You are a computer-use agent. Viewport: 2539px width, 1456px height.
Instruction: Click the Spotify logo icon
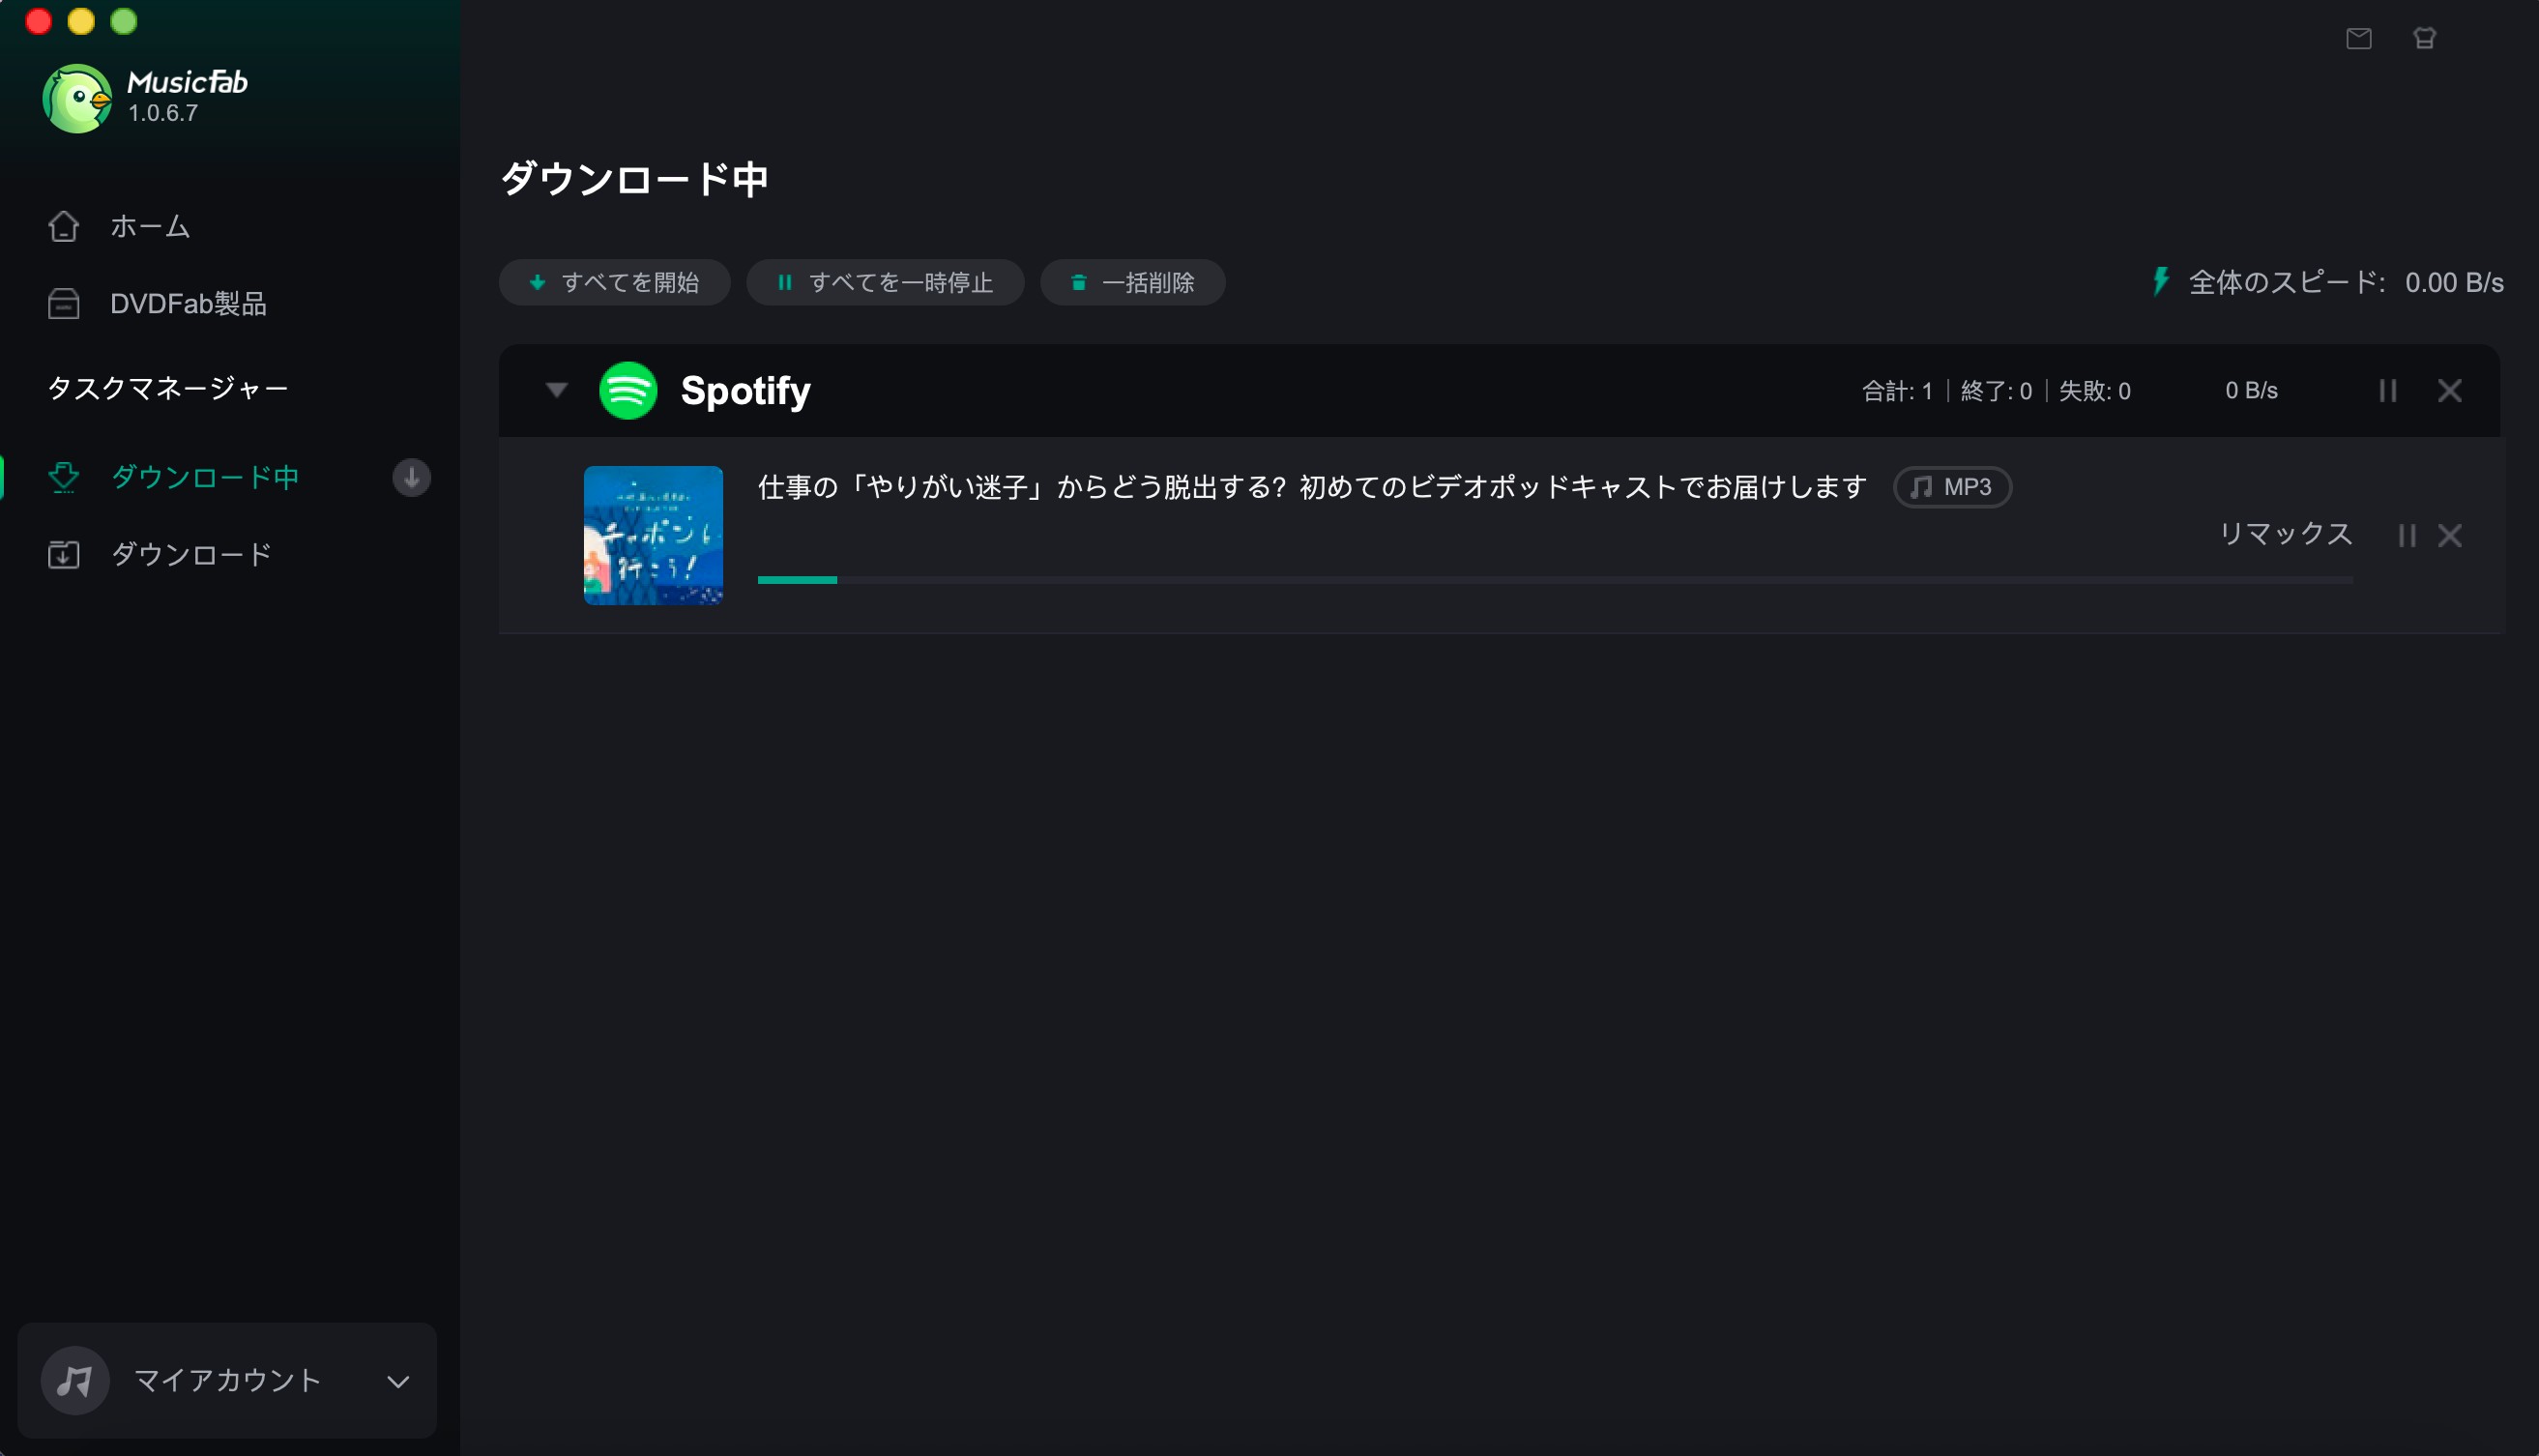(628, 390)
